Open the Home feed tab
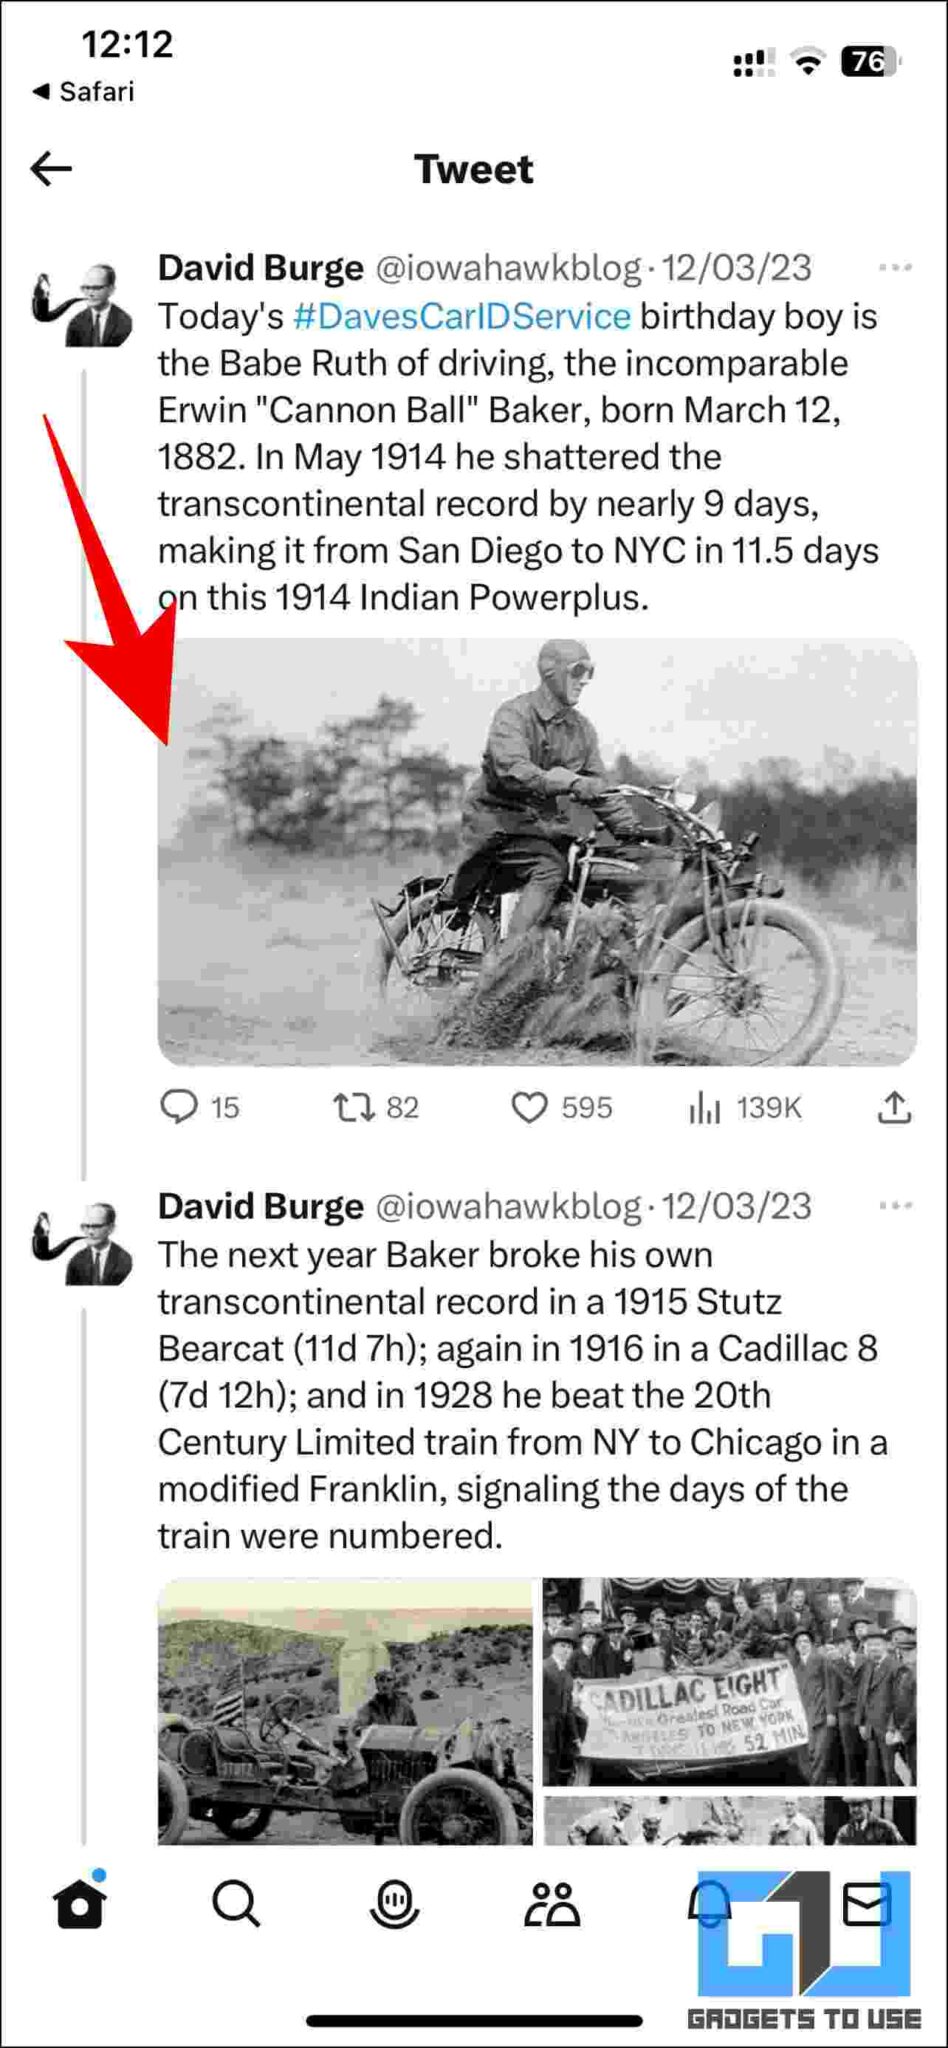 click(82, 1902)
